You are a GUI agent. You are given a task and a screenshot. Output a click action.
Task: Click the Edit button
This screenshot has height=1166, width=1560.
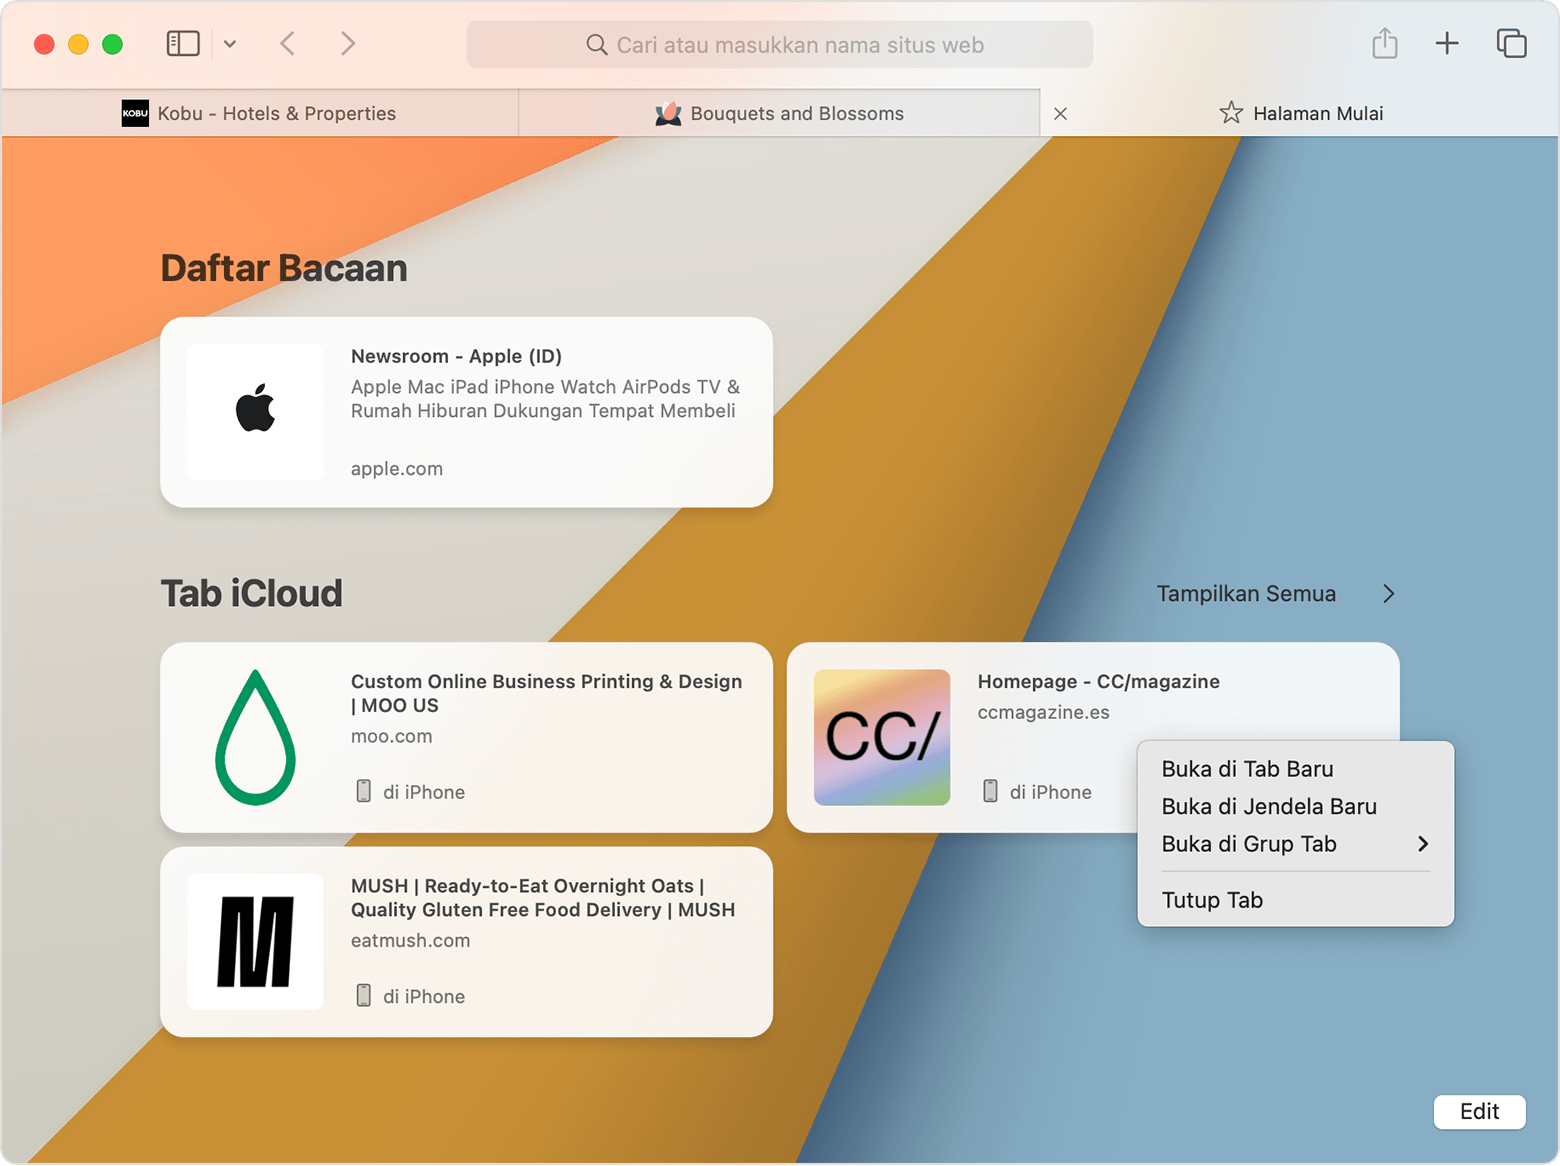pos(1479,1112)
